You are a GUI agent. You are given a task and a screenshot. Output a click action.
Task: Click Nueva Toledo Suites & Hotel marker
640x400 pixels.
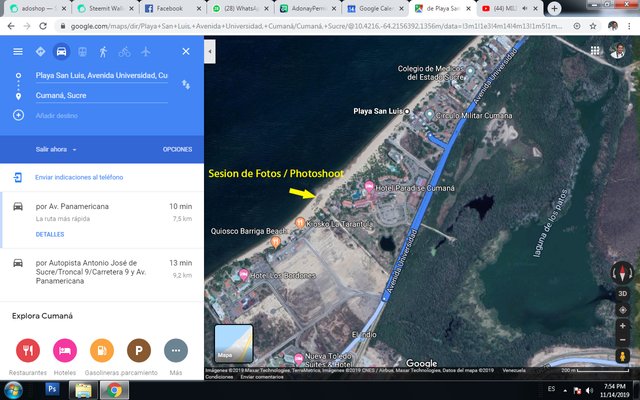pos(299,359)
